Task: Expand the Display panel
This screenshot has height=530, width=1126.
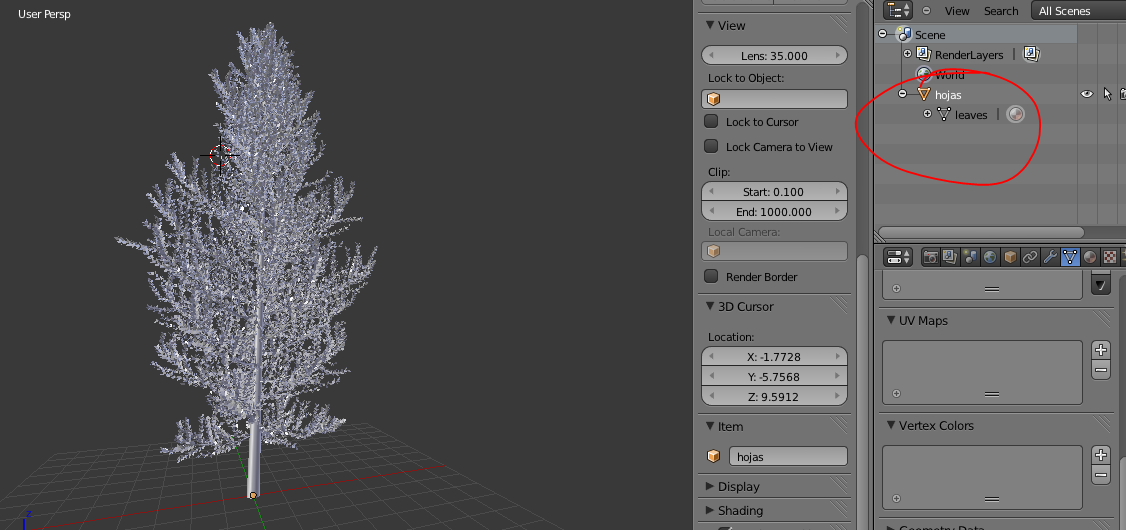Action: click(709, 486)
